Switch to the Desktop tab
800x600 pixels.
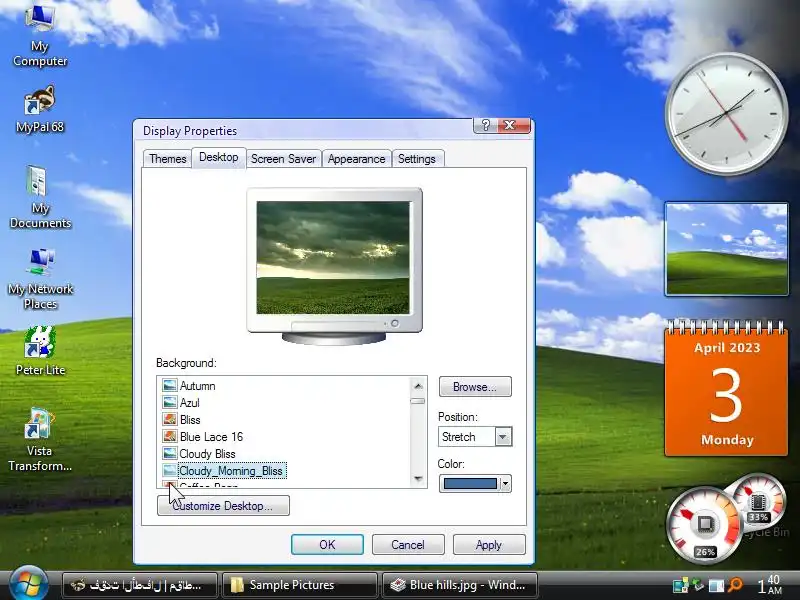(218, 157)
